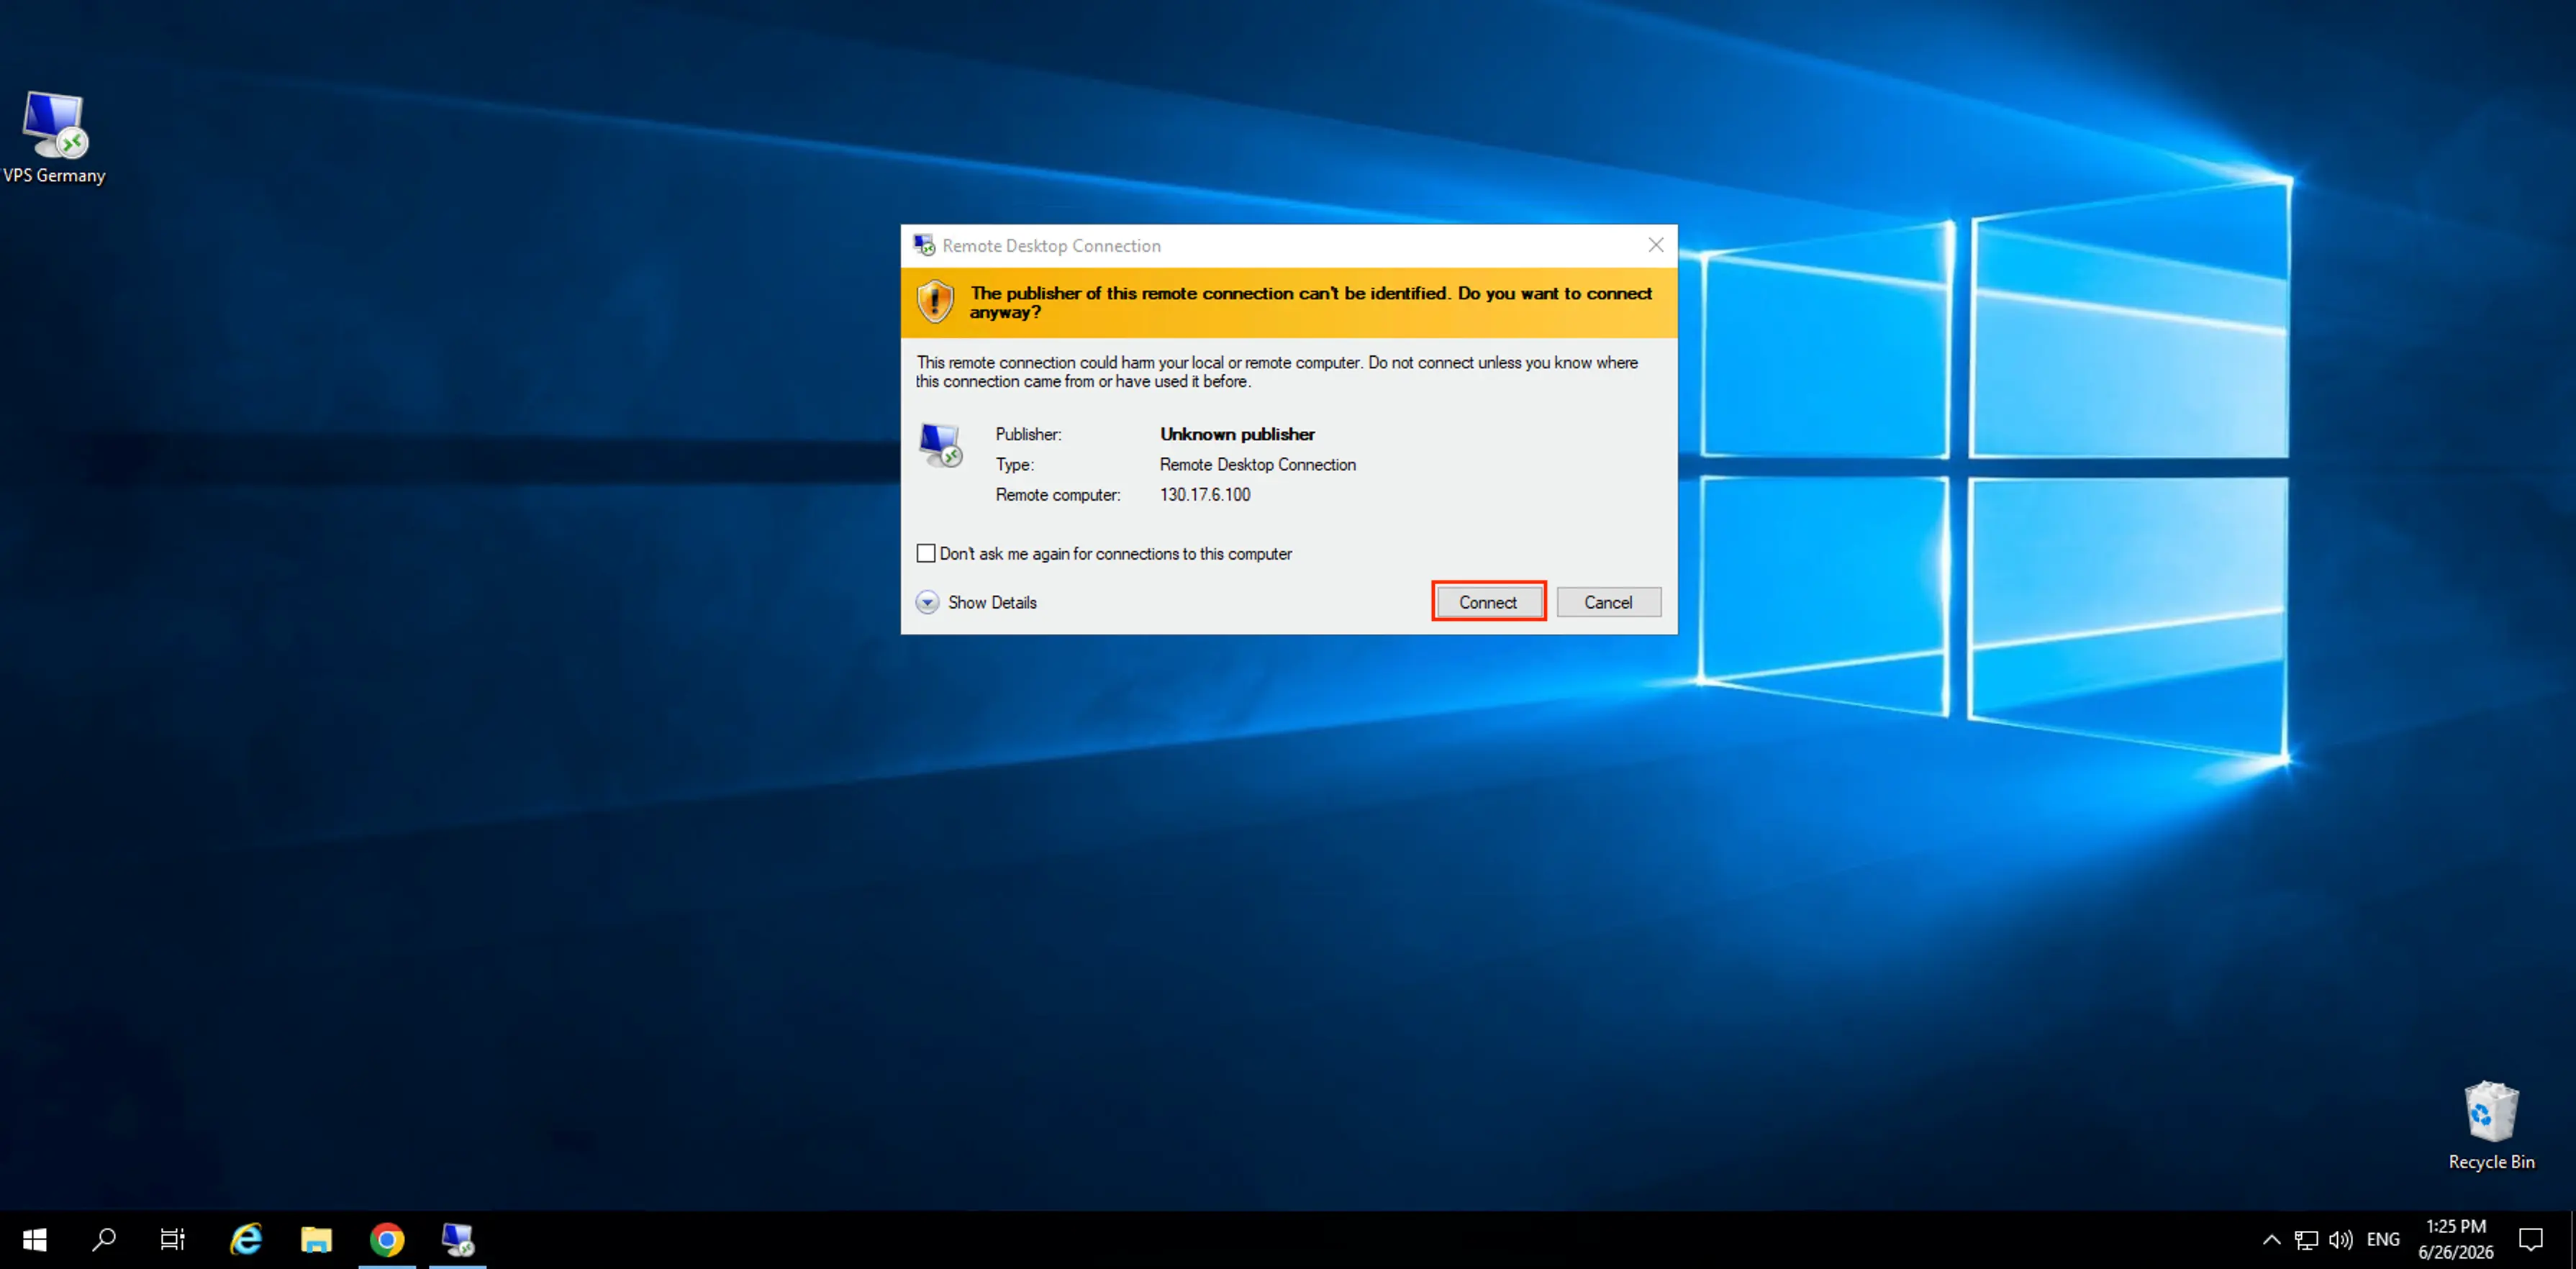The image size is (2576, 1269).
Task: Click the Cancel button
Action: click(x=1608, y=601)
